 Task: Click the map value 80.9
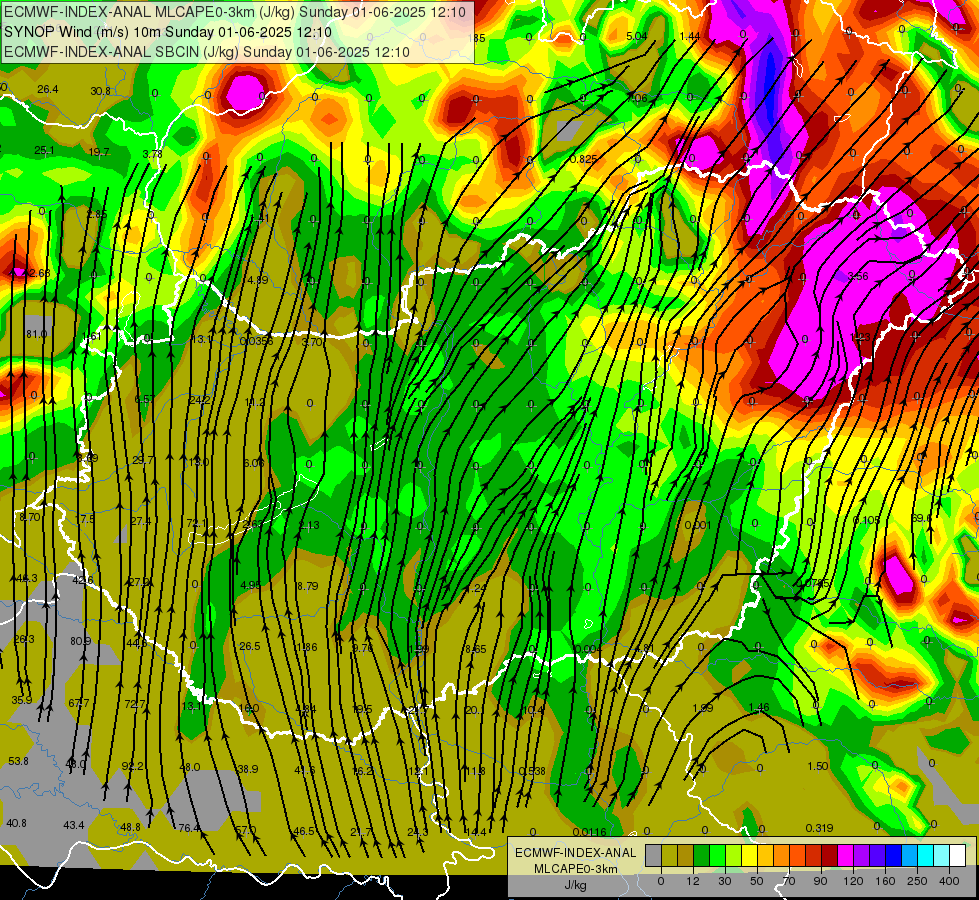[81, 641]
